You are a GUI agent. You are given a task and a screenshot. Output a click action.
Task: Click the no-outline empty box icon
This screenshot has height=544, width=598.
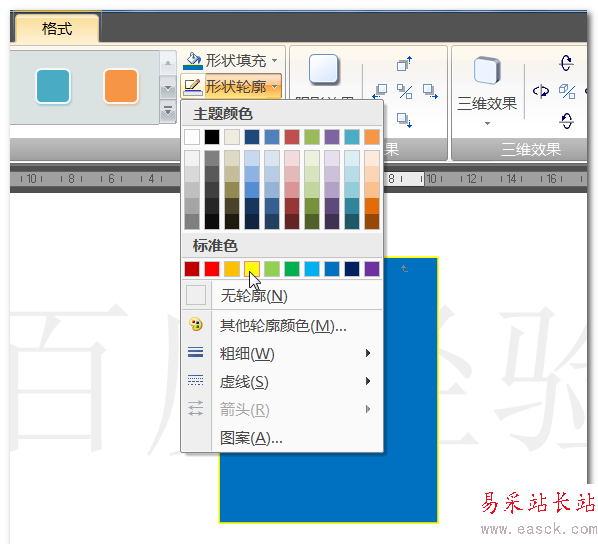(x=196, y=295)
